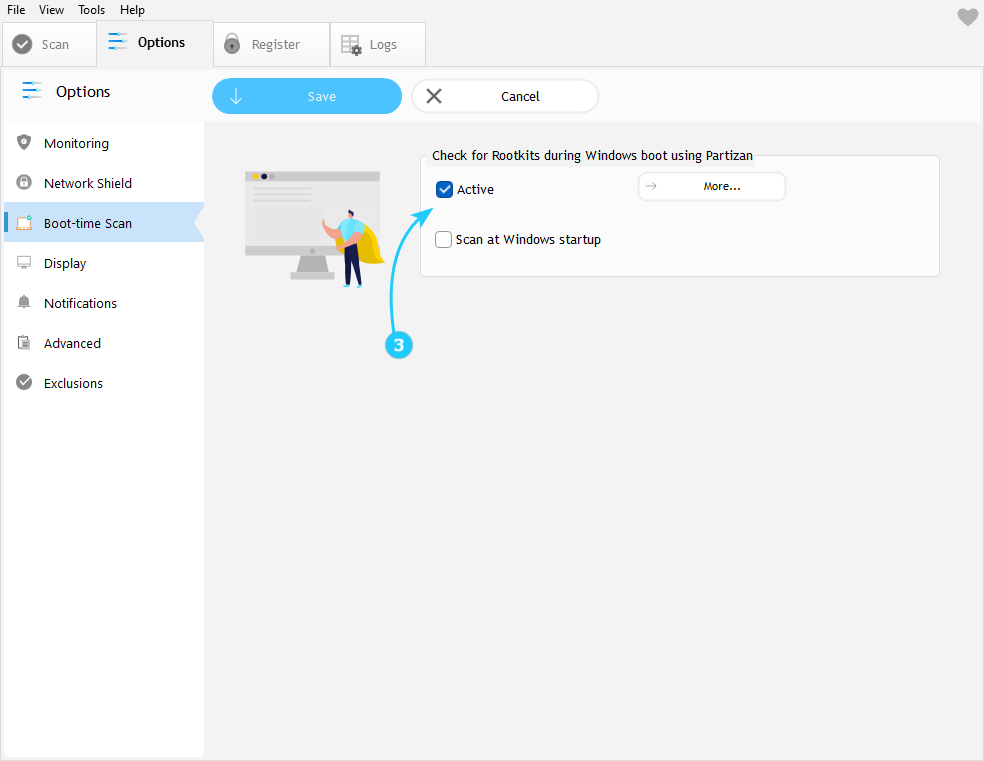Uncheck the Active checkbox

point(445,189)
